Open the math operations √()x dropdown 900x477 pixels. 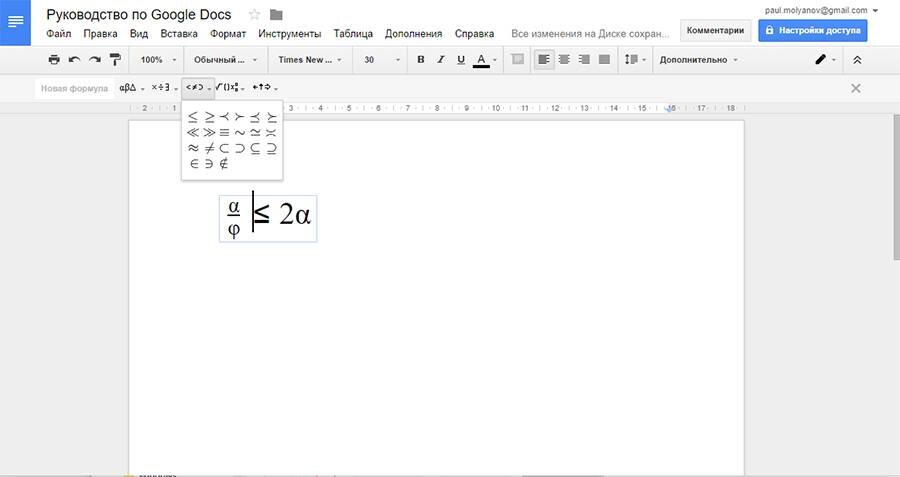(231, 88)
